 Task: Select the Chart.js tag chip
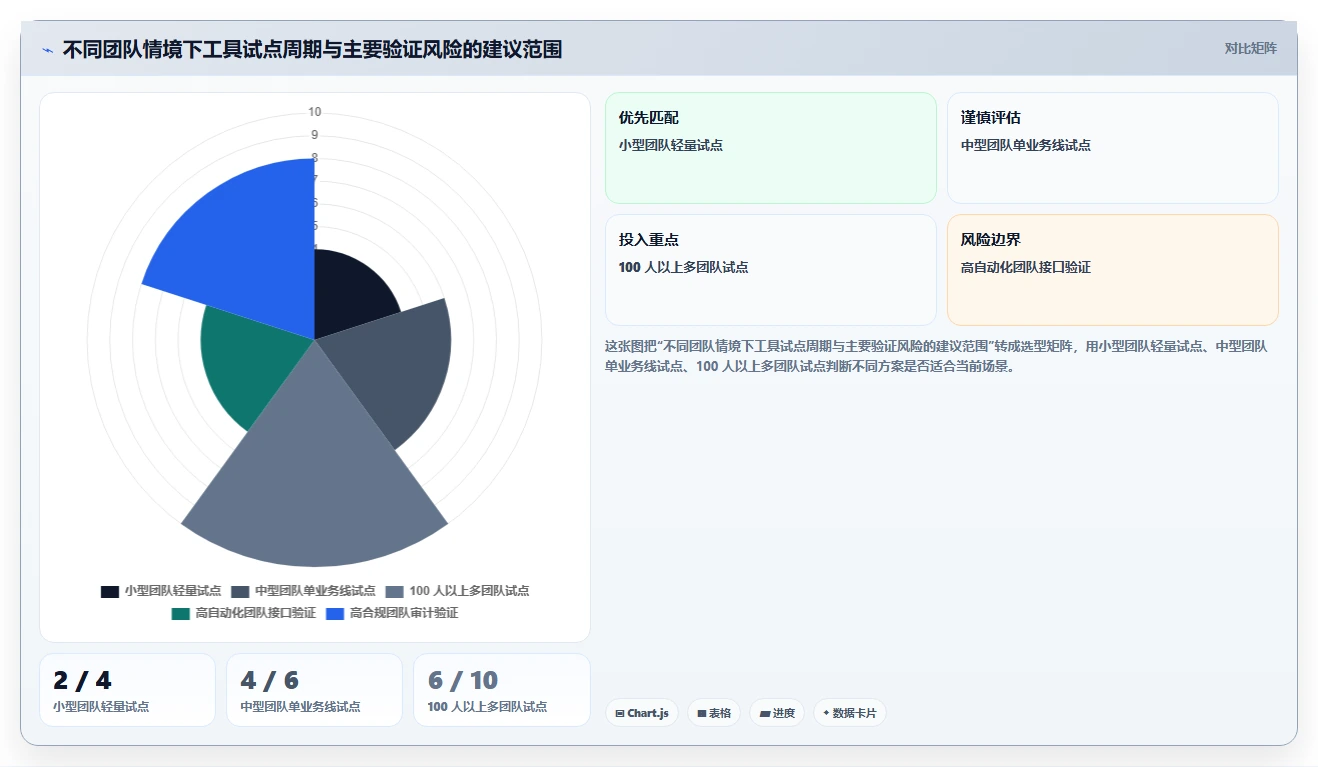[x=642, y=713]
